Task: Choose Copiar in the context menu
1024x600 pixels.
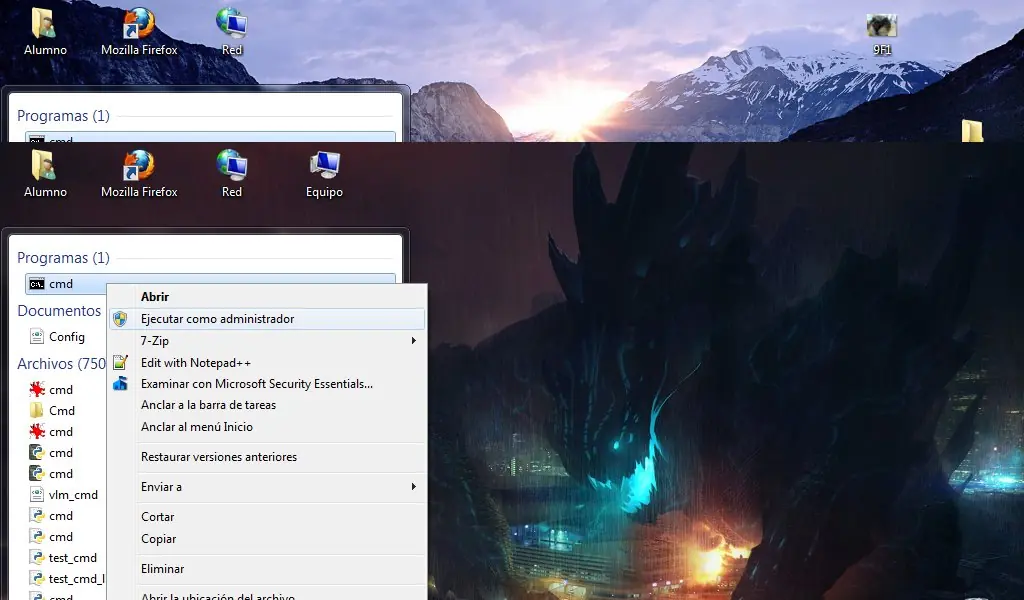Action: [267, 539]
